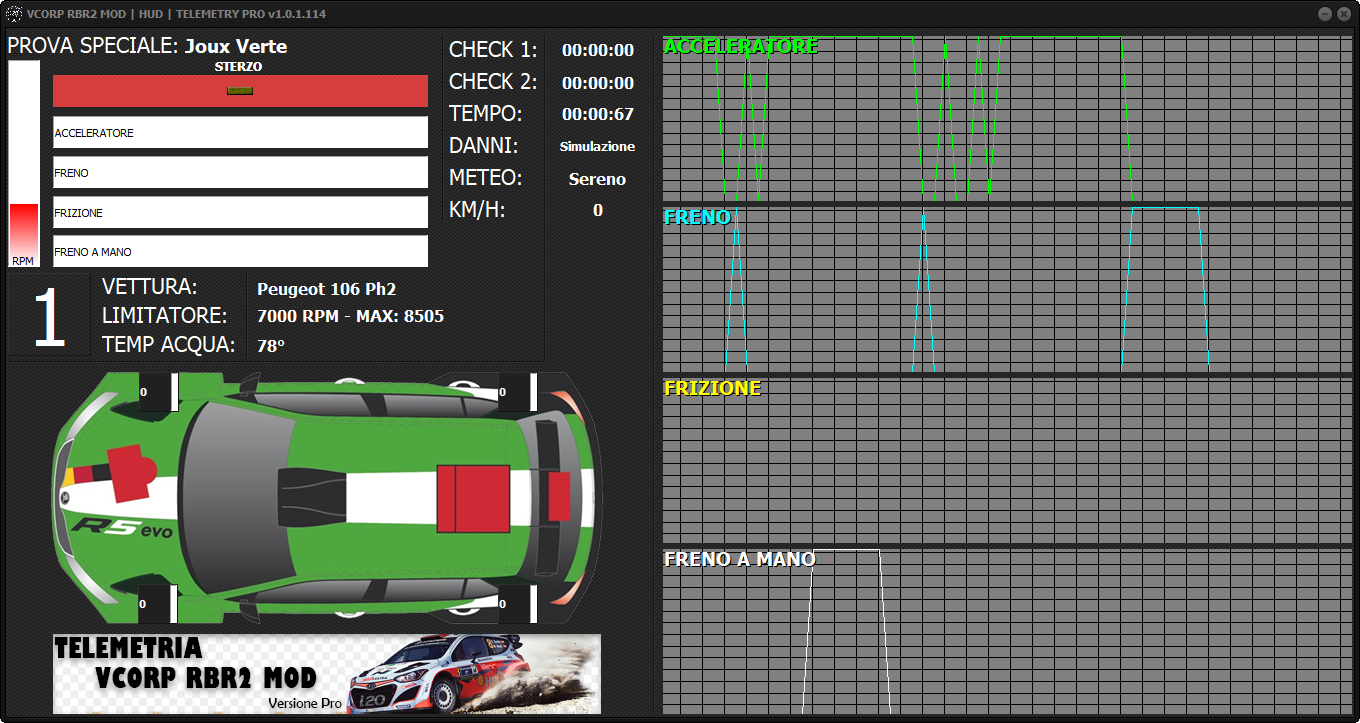The width and height of the screenshot is (1360, 723).
Task: Click the LIMITATORE label
Action: (165, 316)
